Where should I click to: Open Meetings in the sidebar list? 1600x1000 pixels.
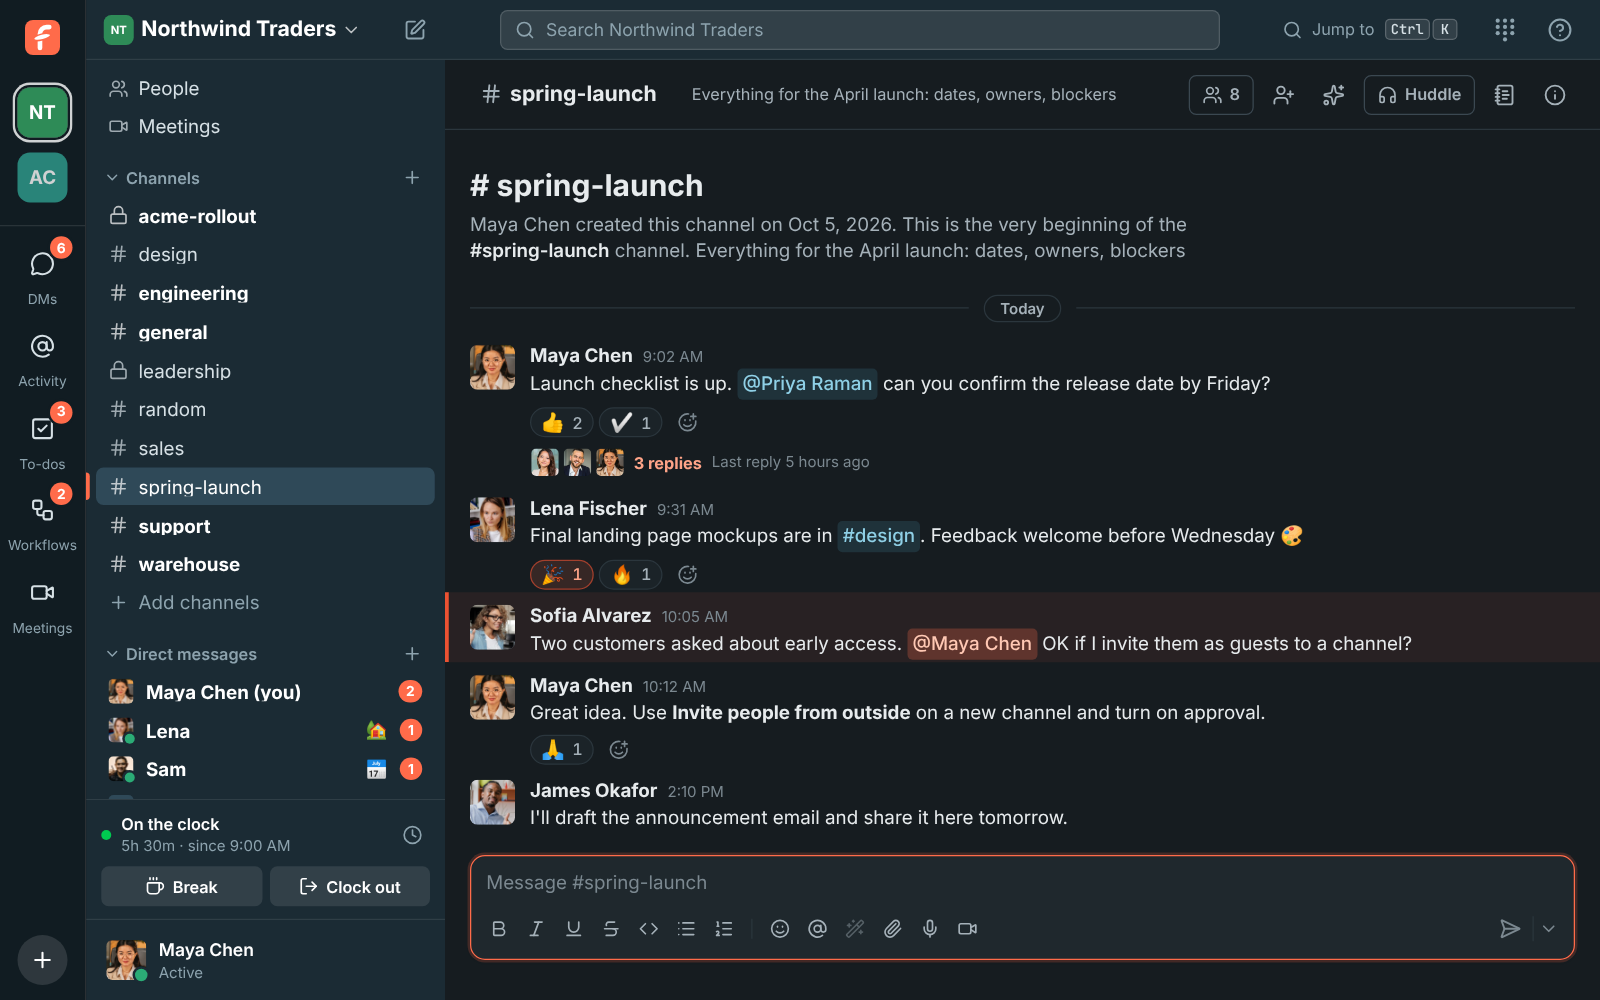(x=265, y=126)
